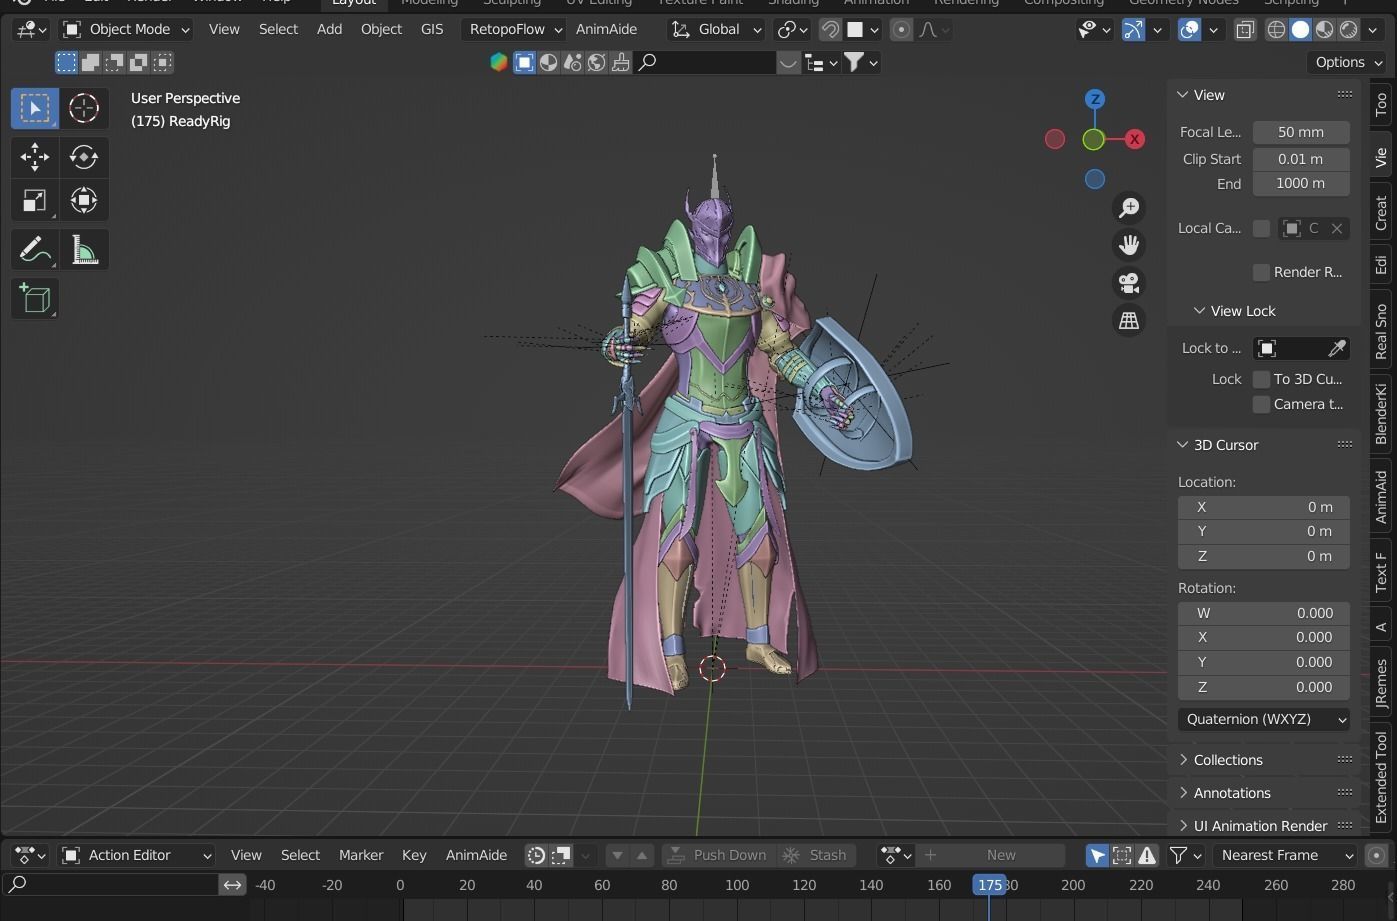Open the viewport Add menu

pyautogui.click(x=329, y=30)
